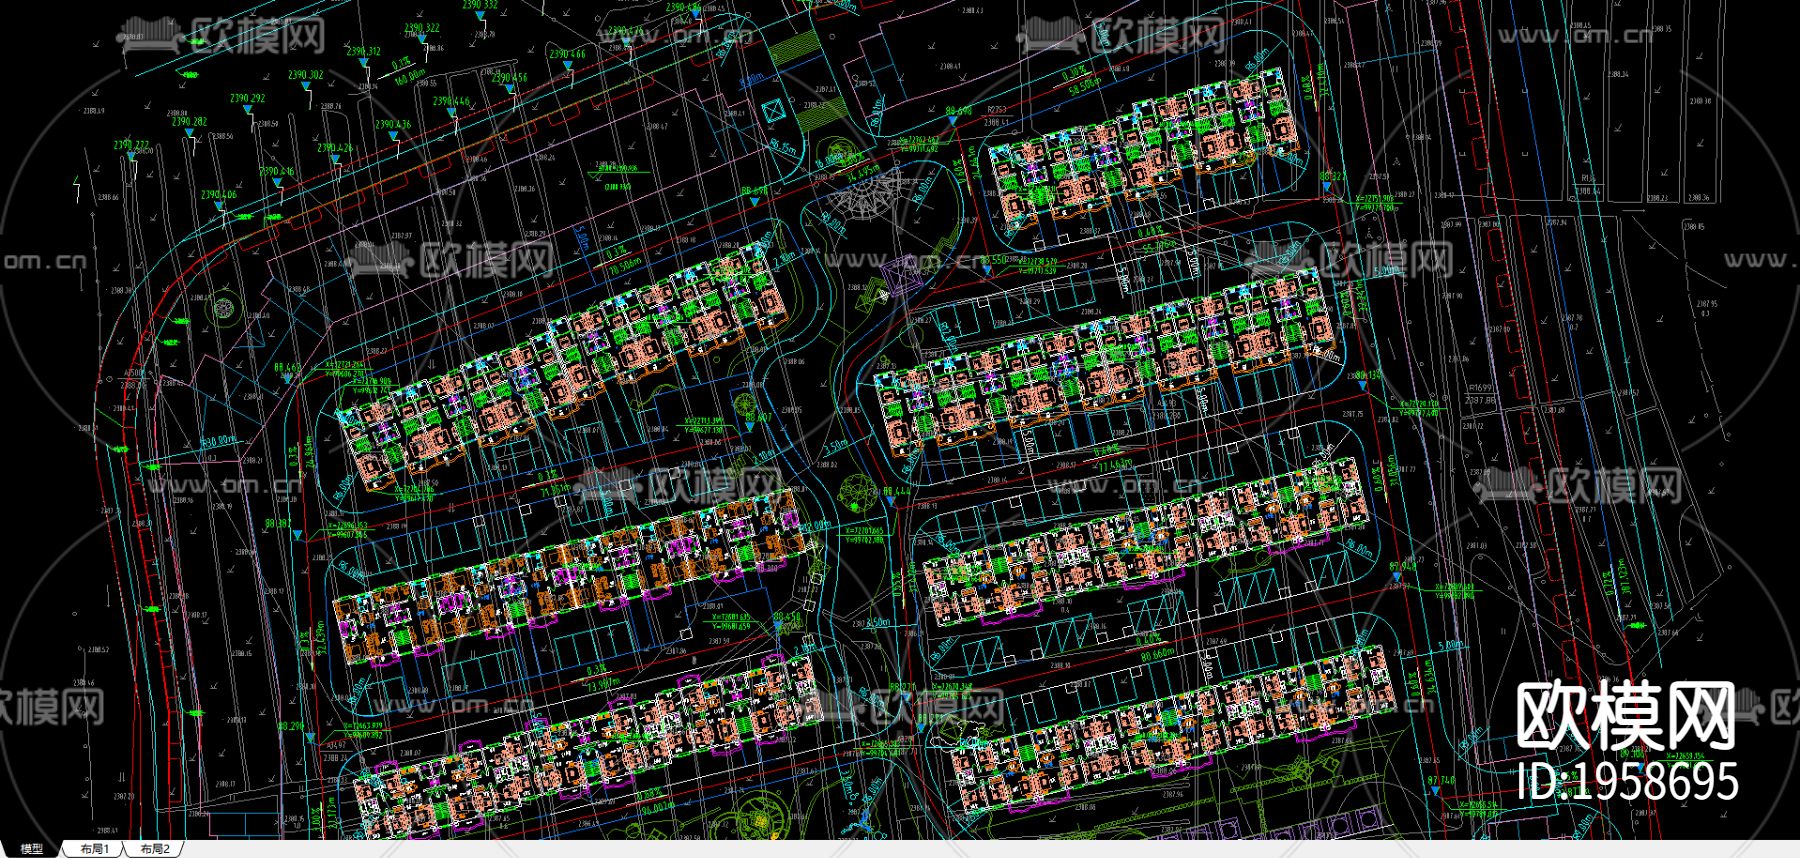Select the green elevation label 2390.322
The height and width of the screenshot is (858, 1800).
(421, 29)
